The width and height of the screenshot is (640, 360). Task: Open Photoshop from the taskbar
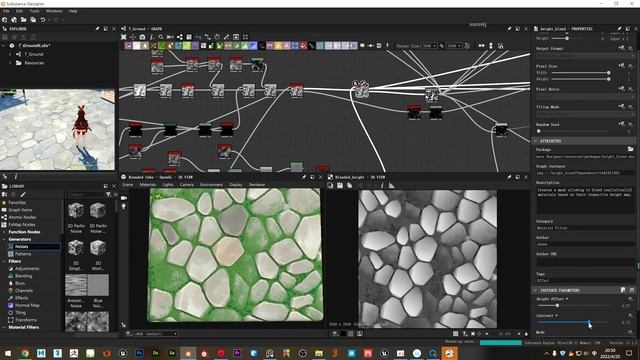coord(139,353)
